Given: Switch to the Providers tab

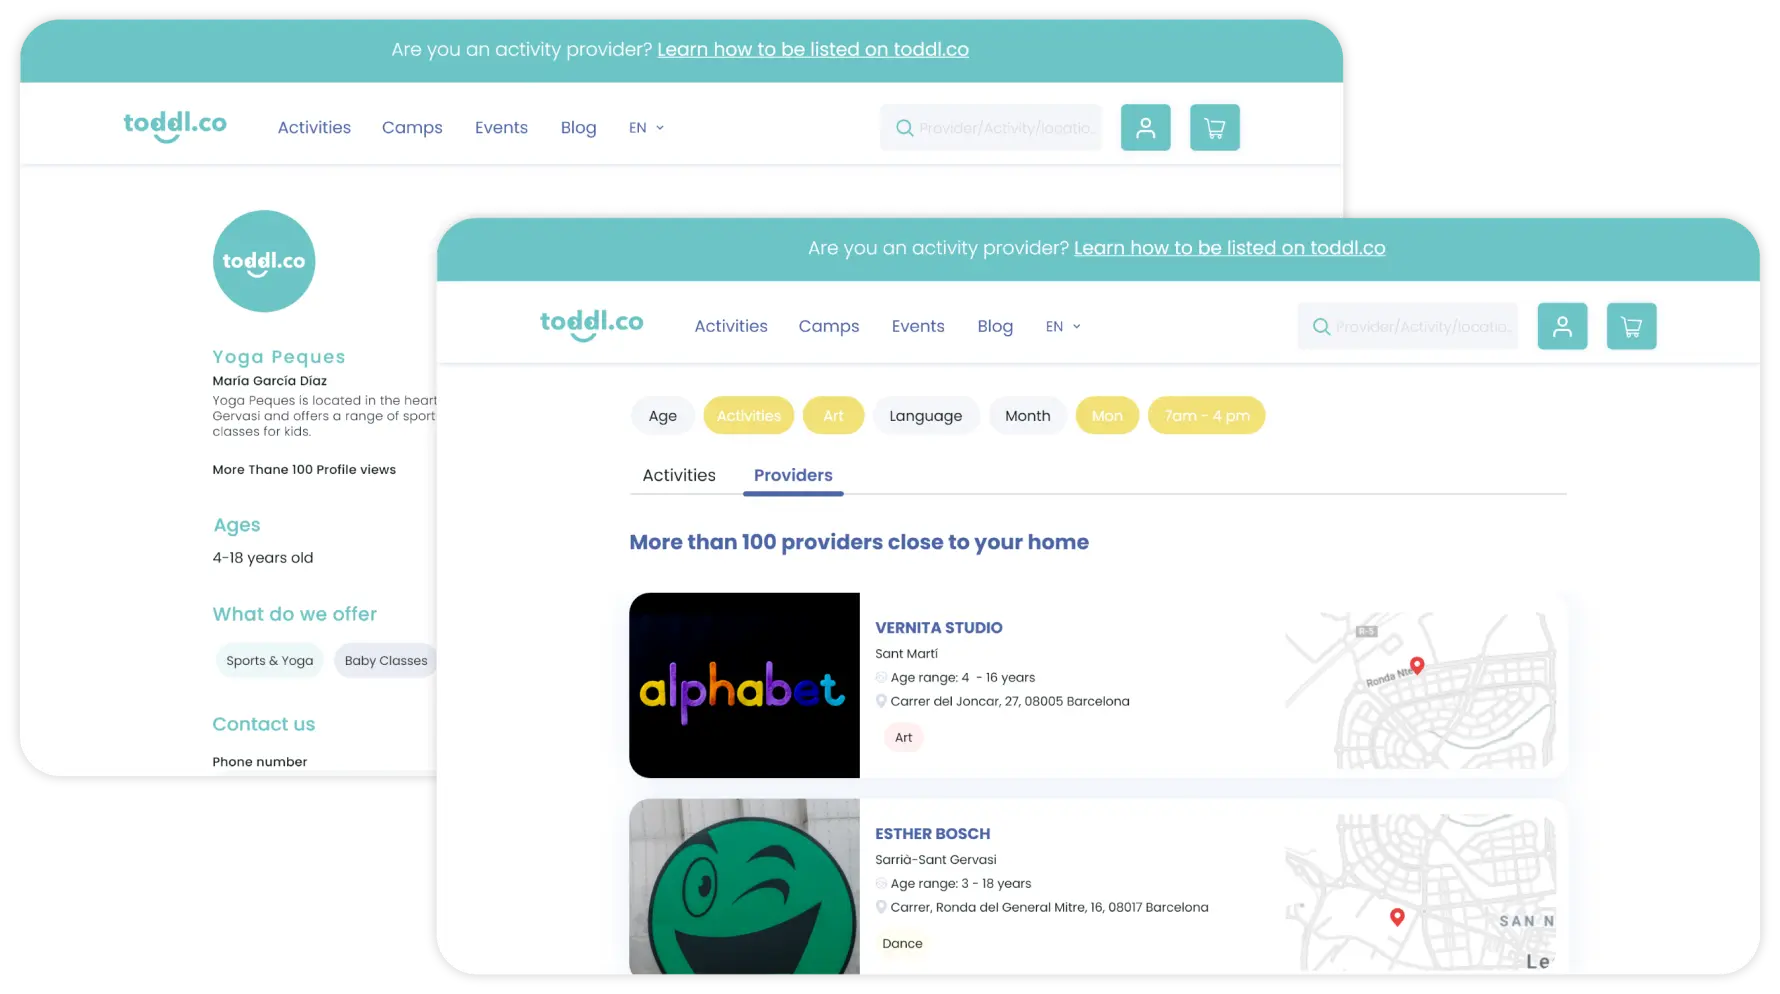Looking at the screenshot, I should (793, 475).
